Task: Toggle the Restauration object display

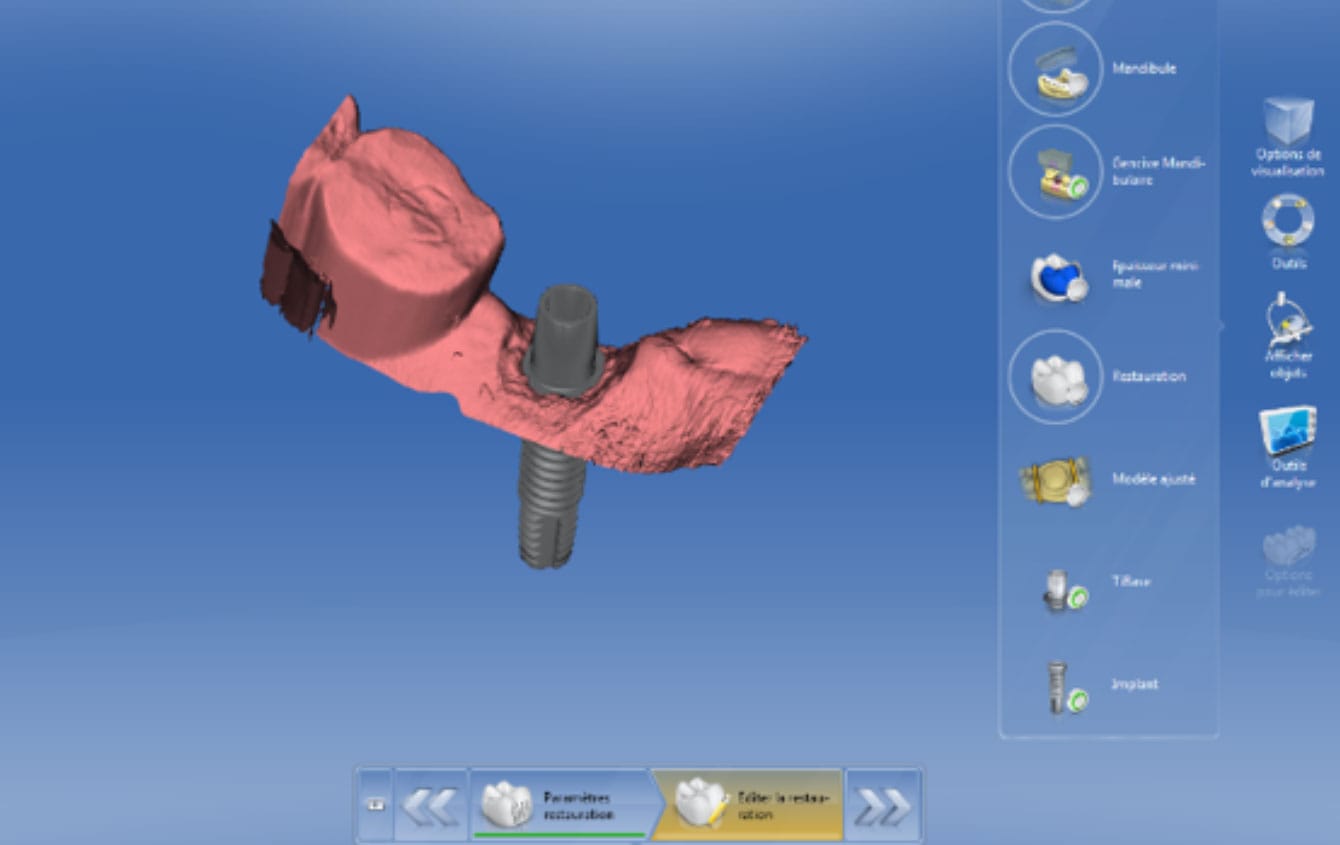Action: pos(1055,377)
